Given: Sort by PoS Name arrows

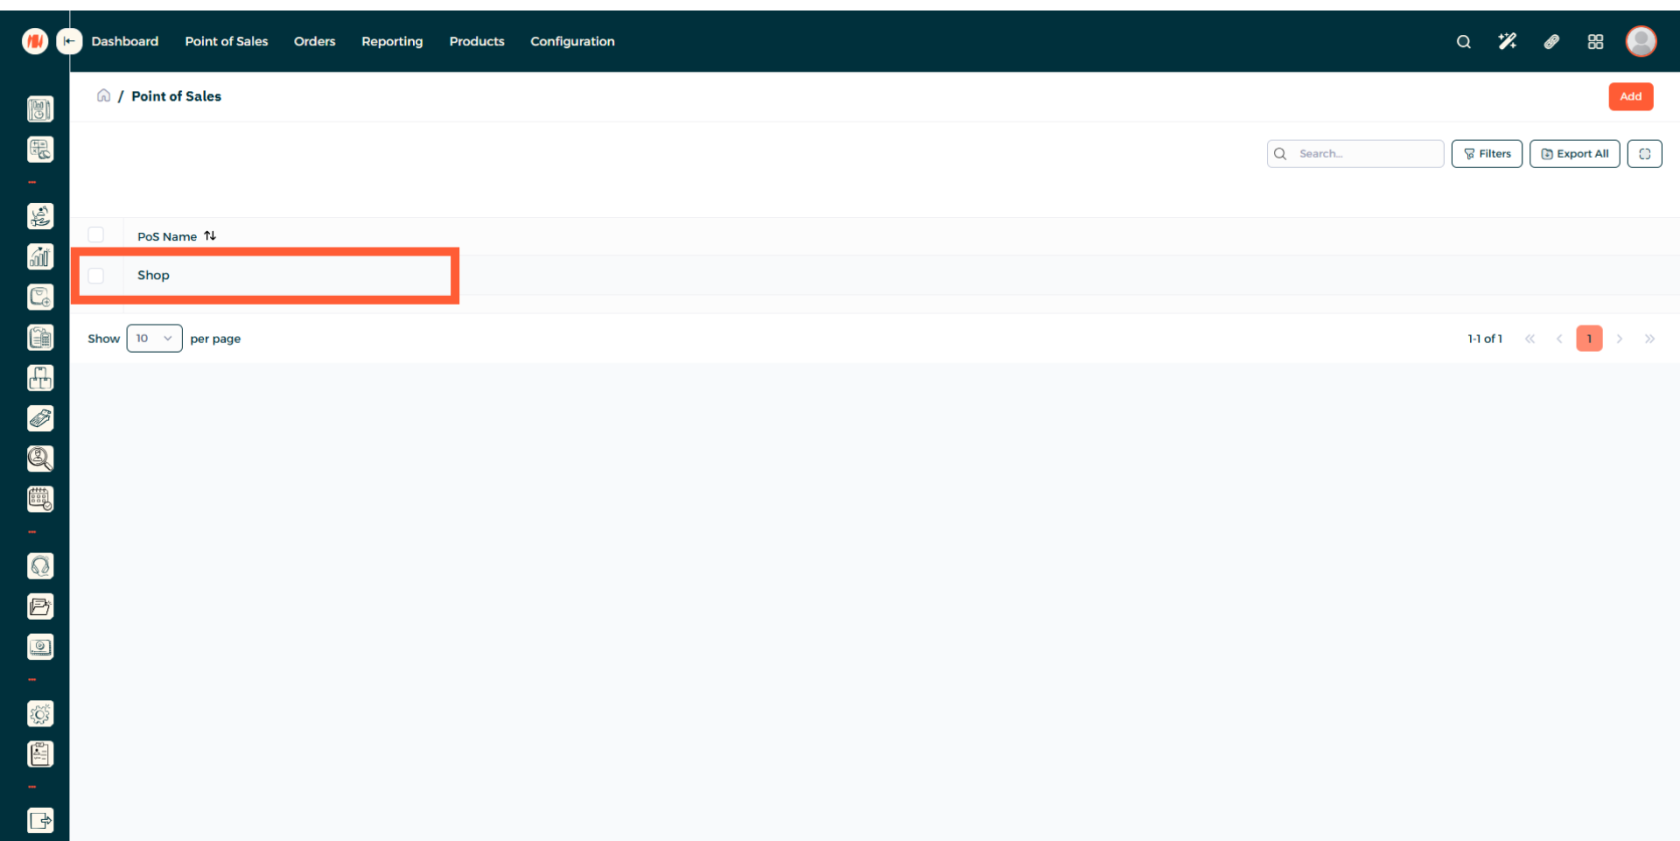Looking at the screenshot, I should 210,236.
